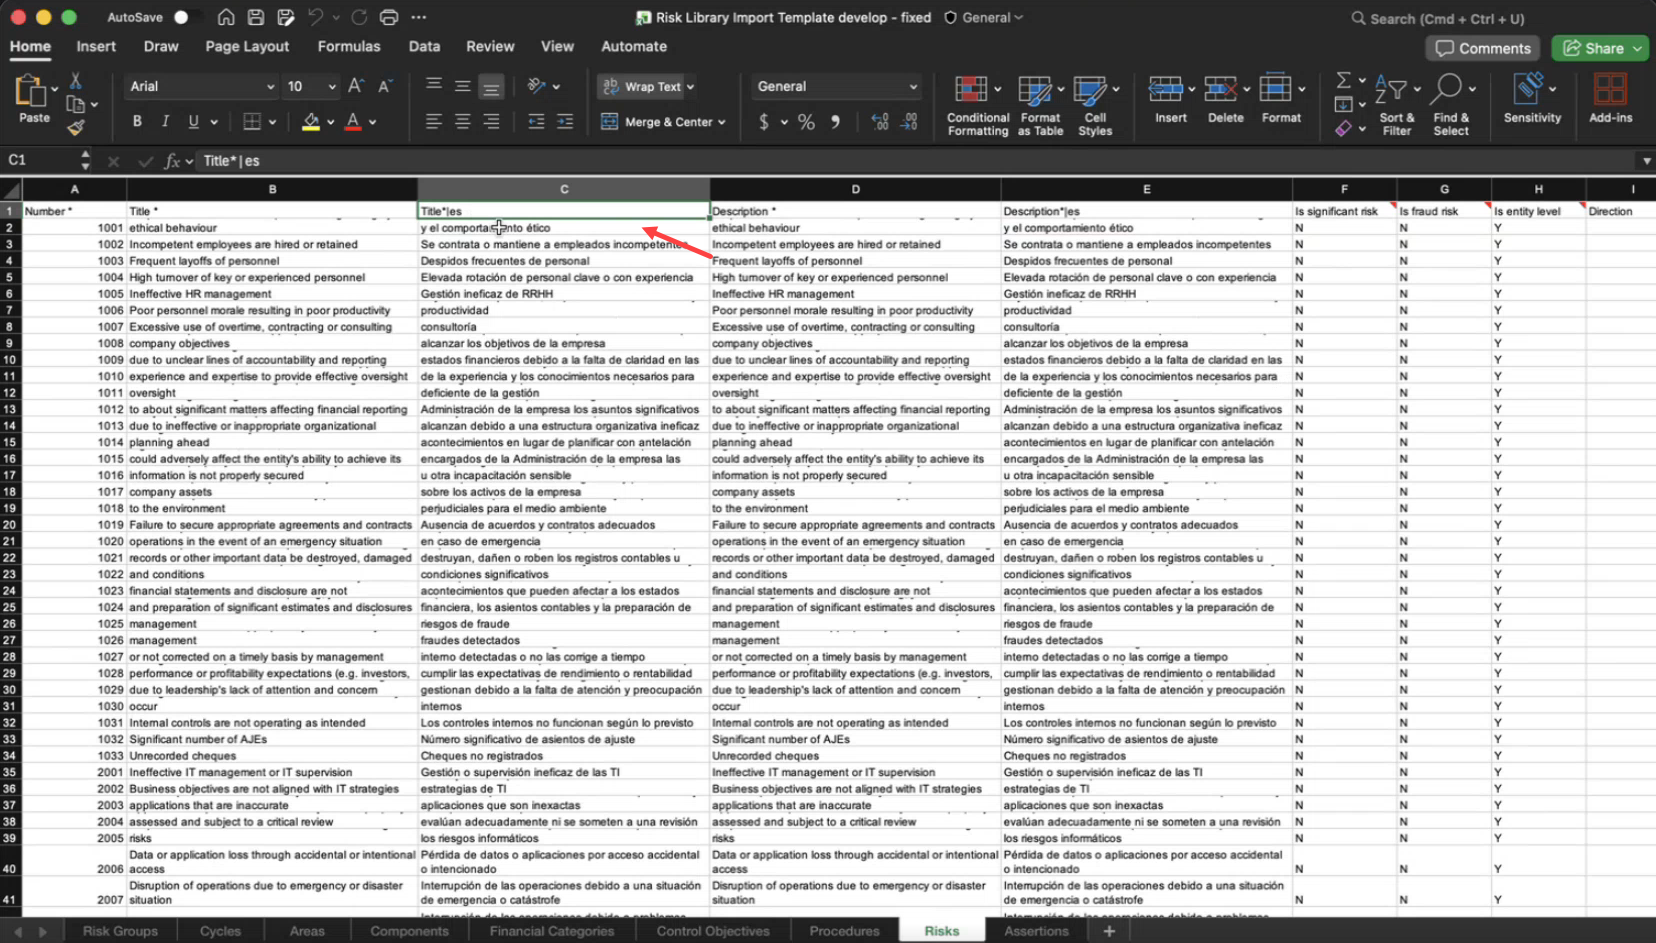Toggle Underline formatting
This screenshot has height=943, width=1656.
(x=193, y=121)
